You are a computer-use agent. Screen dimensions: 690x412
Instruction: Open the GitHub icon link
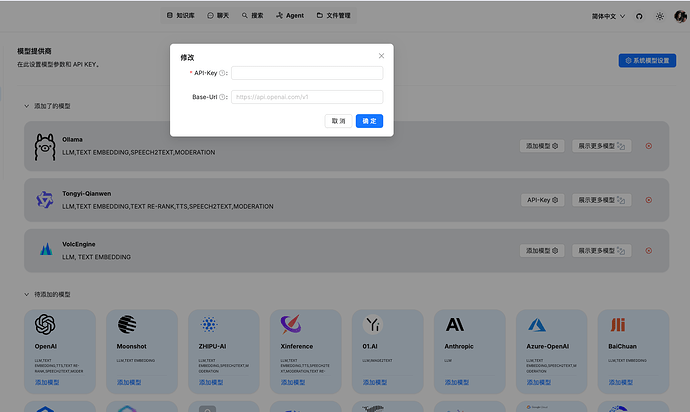(x=639, y=16)
